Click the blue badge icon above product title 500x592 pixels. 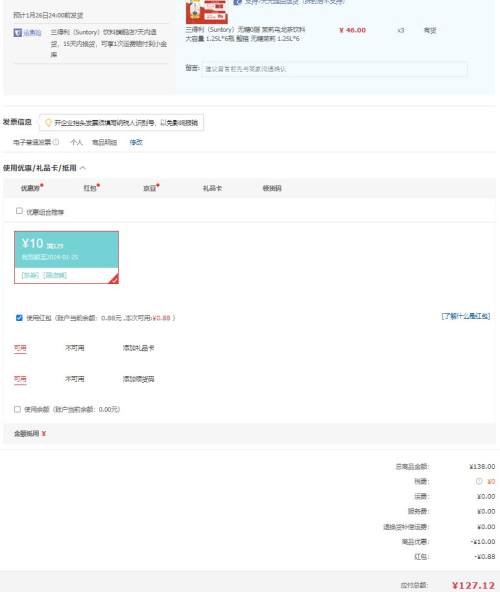click(237, 2)
